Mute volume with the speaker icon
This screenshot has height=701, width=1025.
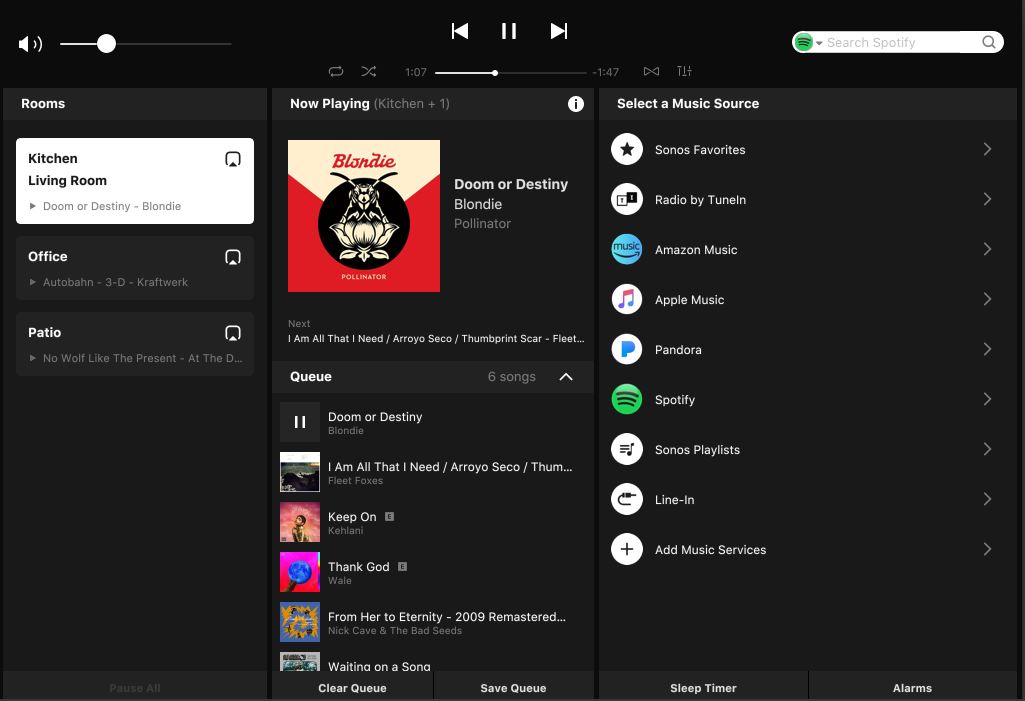click(x=30, y=44)
